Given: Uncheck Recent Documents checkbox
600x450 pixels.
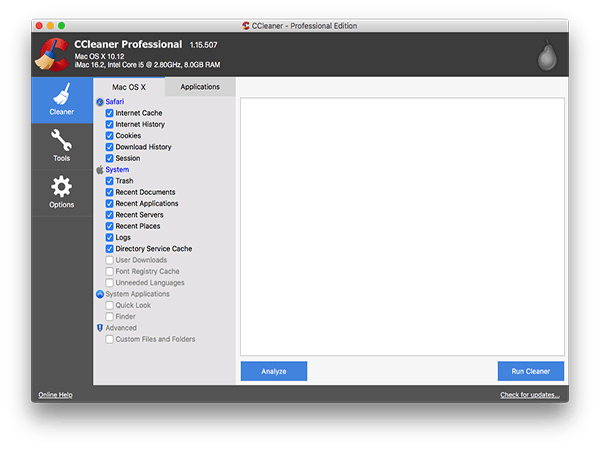Looking at the screenshot, I should (x=109, y=192).
